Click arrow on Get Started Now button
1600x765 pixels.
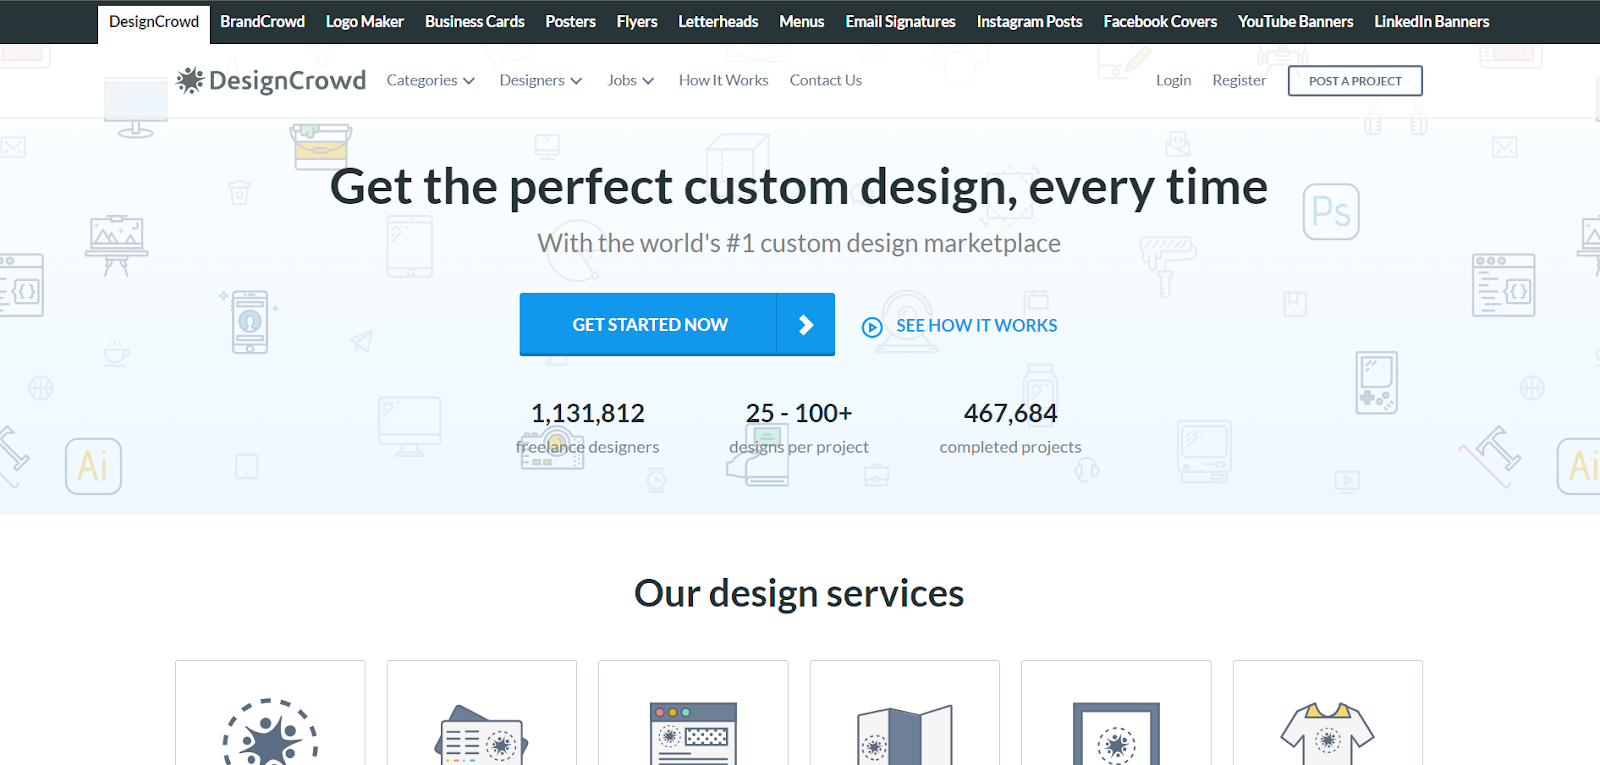(806, 324)
